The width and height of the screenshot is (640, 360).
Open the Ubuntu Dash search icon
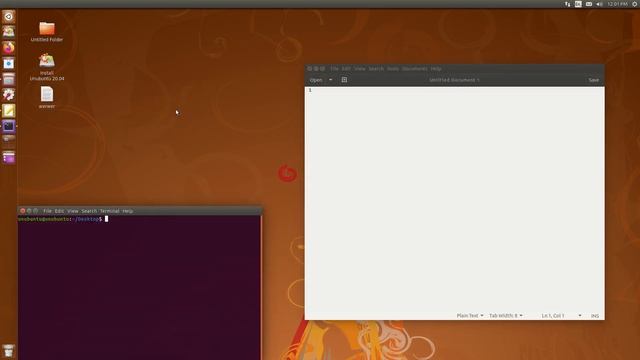pos(9,17)
